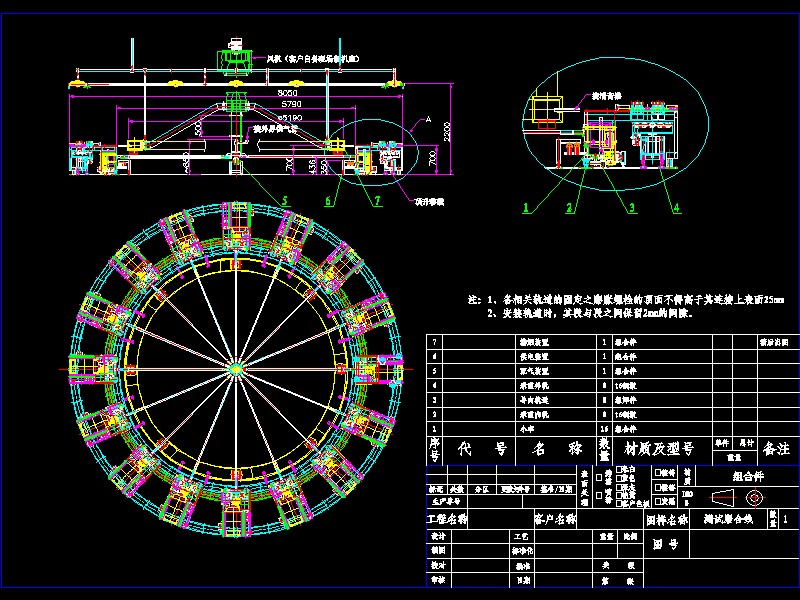This screenshot has height=600, width=800.
Task: Click the 图样名称 label
Action: click(x=667, y=520)
